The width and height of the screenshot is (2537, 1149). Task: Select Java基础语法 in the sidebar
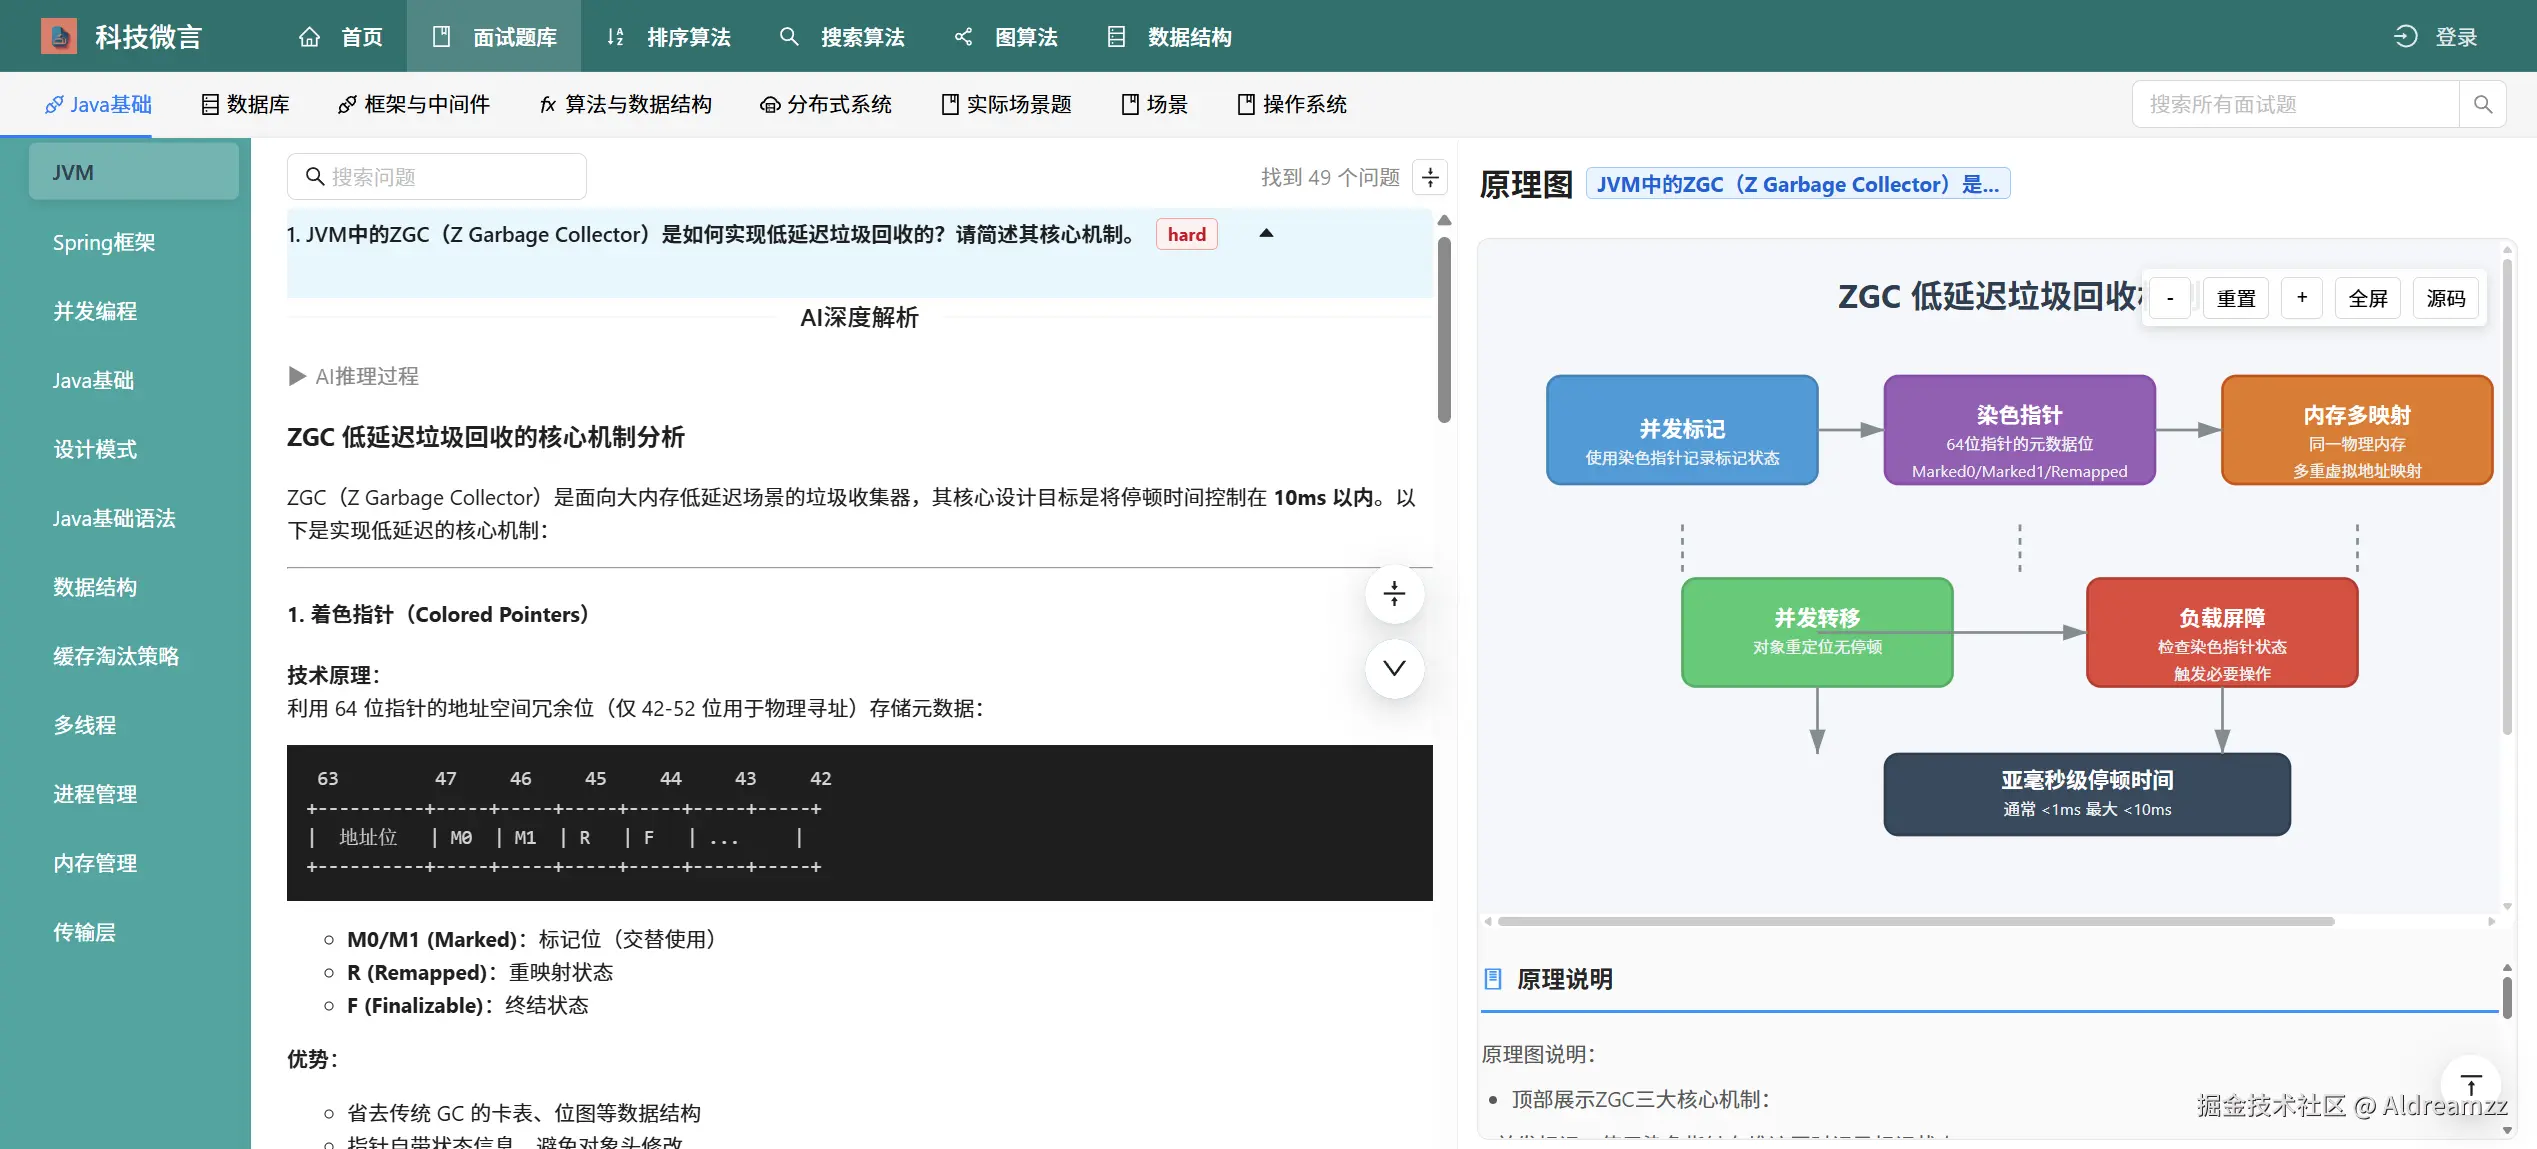tap(133, 518)
